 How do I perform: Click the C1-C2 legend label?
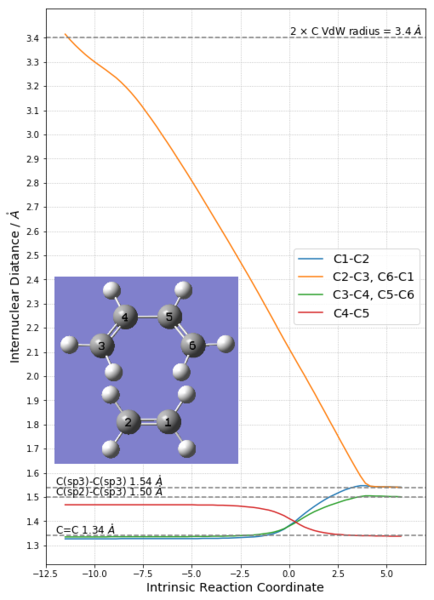351,259
